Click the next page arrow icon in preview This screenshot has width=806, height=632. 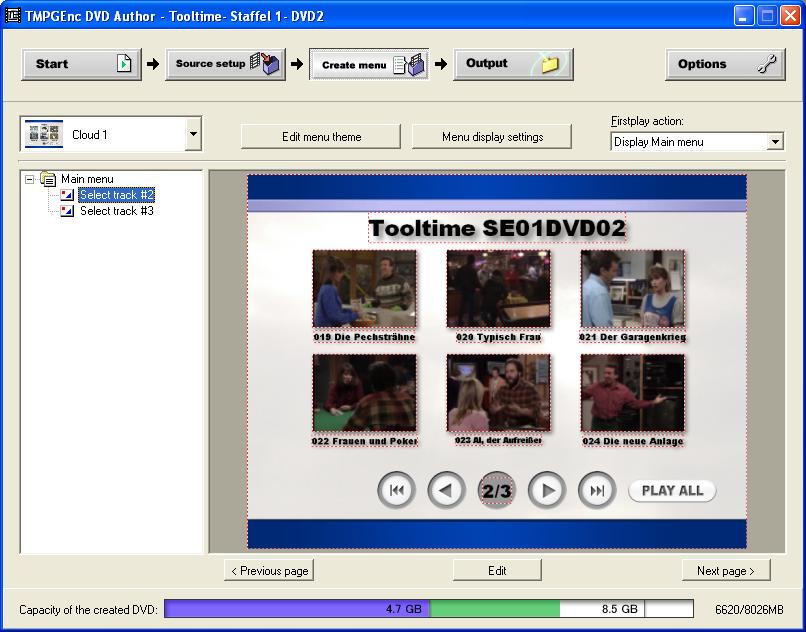click(547, 490)
